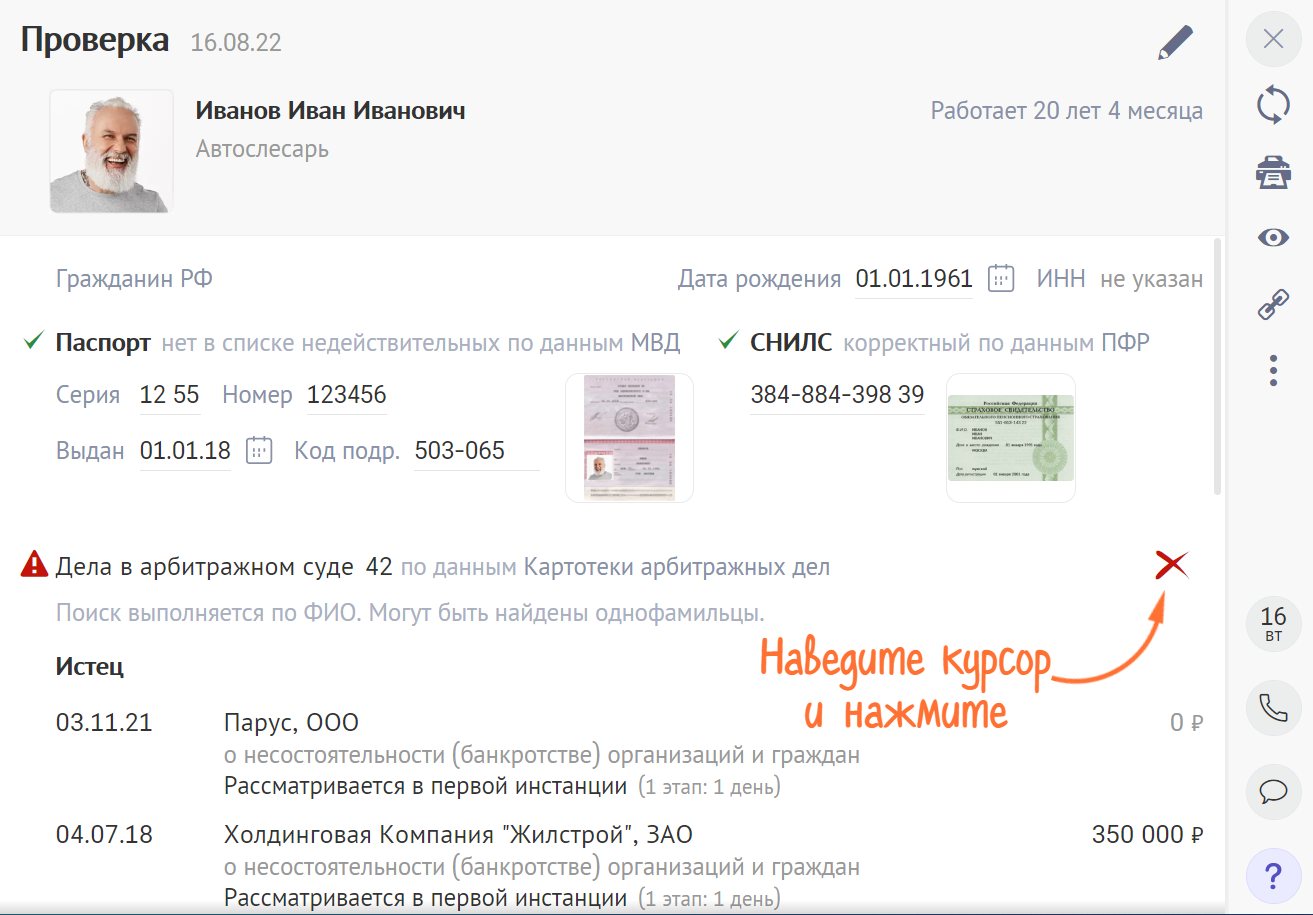Open the chat bubble icon
This screenshot has width=1313, height=915.
(x=1273, y=792)
